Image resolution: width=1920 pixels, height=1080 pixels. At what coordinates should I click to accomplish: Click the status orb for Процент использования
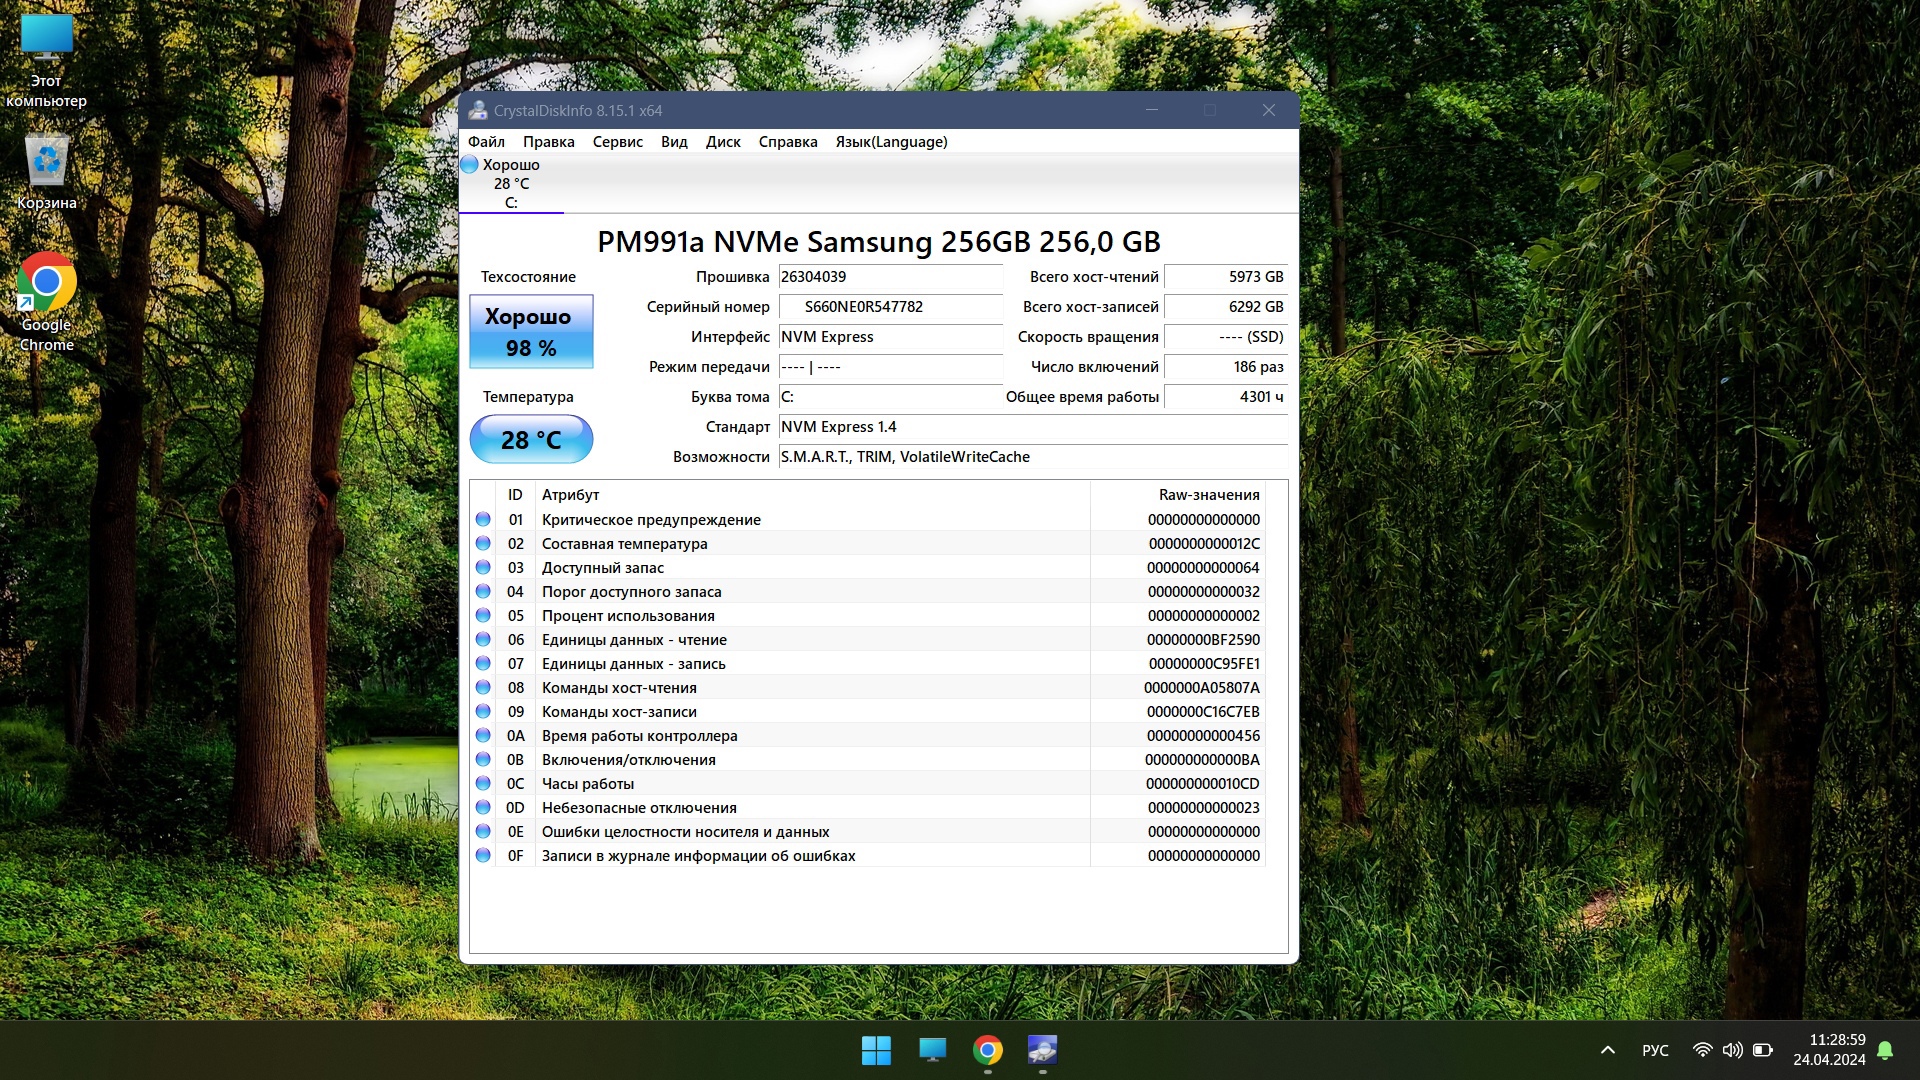(x=483, y=615)
